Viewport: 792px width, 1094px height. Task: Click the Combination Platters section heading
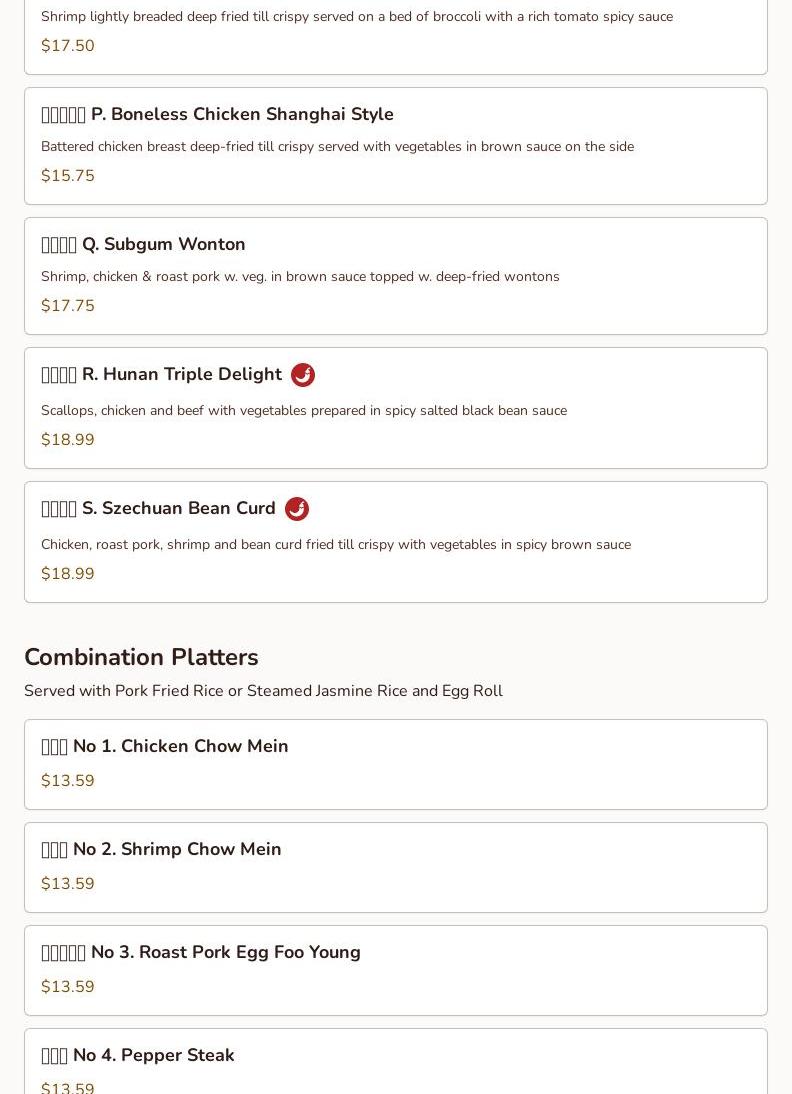(x=141, y=658)
